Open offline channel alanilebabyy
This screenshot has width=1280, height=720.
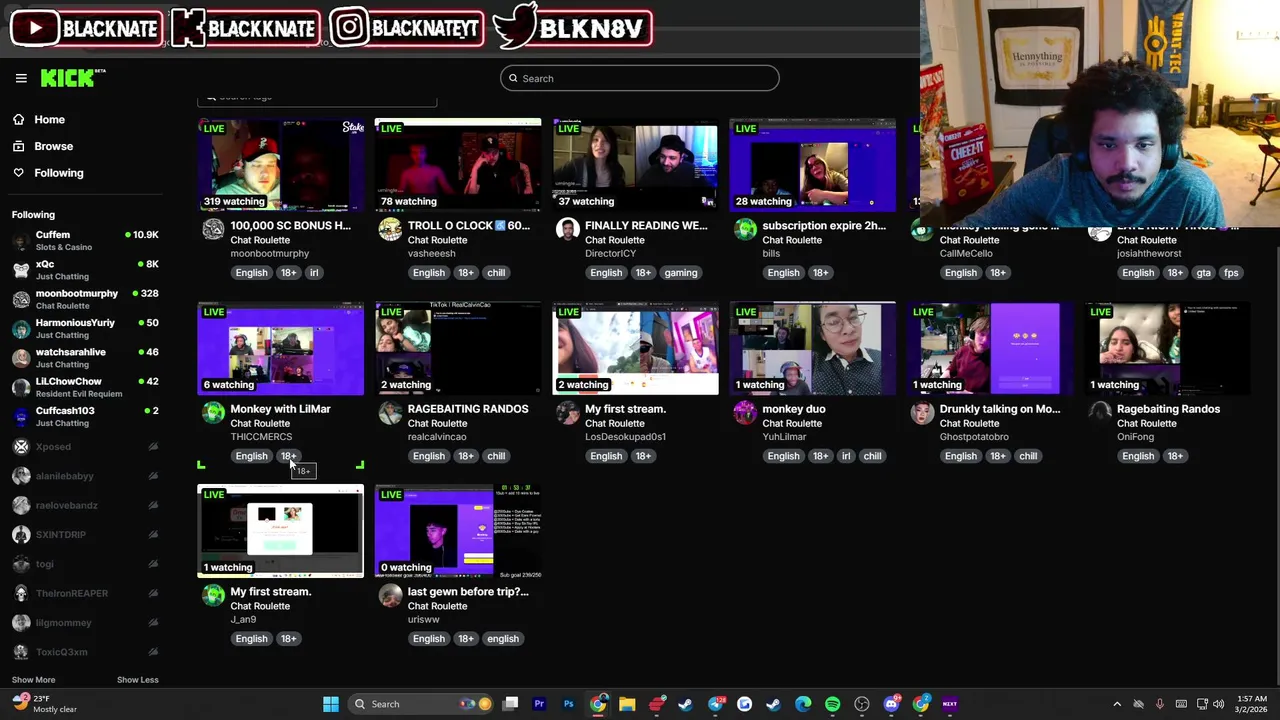[85, 476]
